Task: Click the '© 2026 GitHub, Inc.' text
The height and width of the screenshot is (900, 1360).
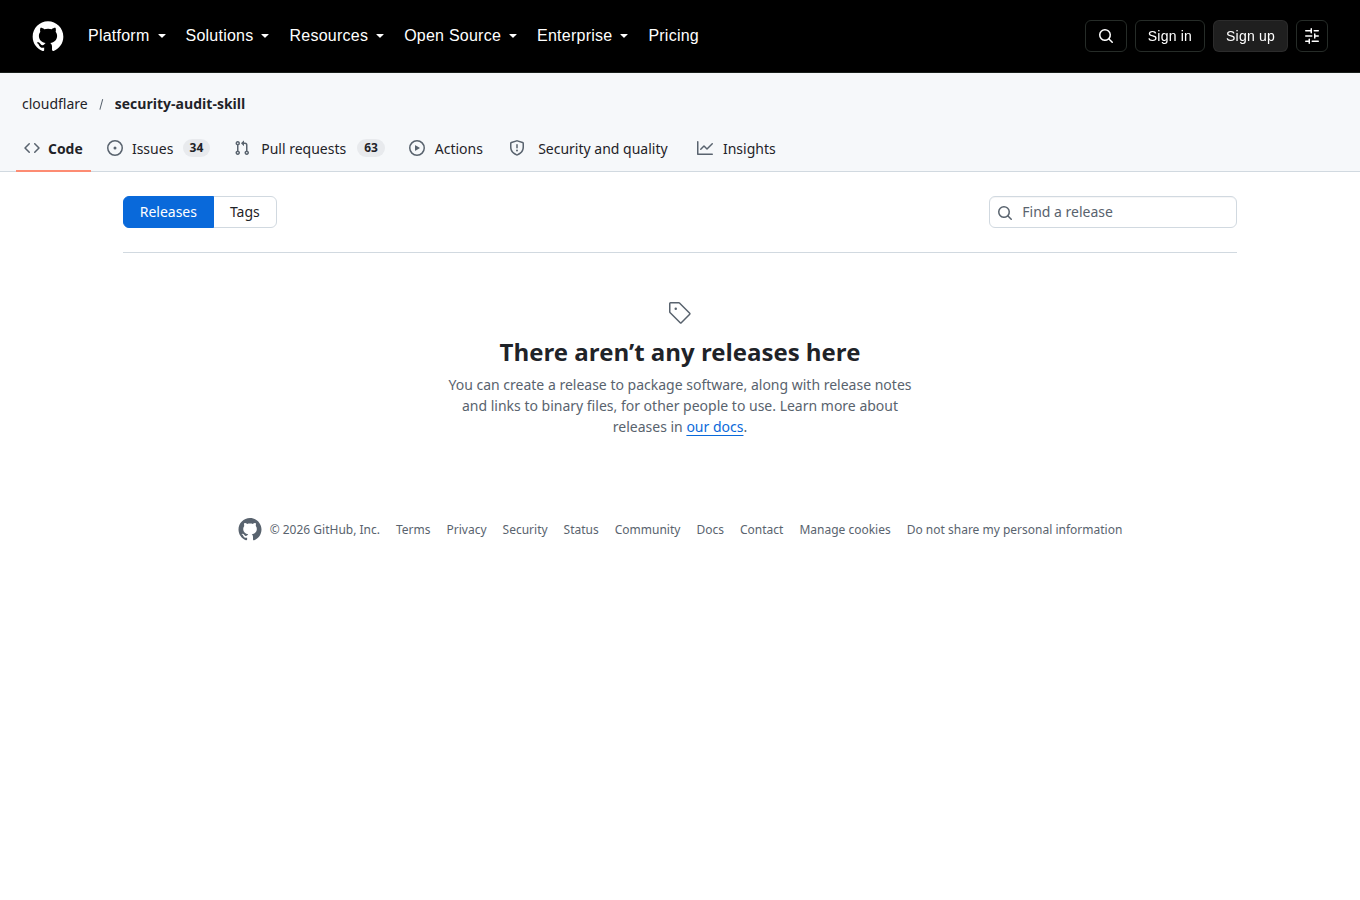Action: pos(325,530)
